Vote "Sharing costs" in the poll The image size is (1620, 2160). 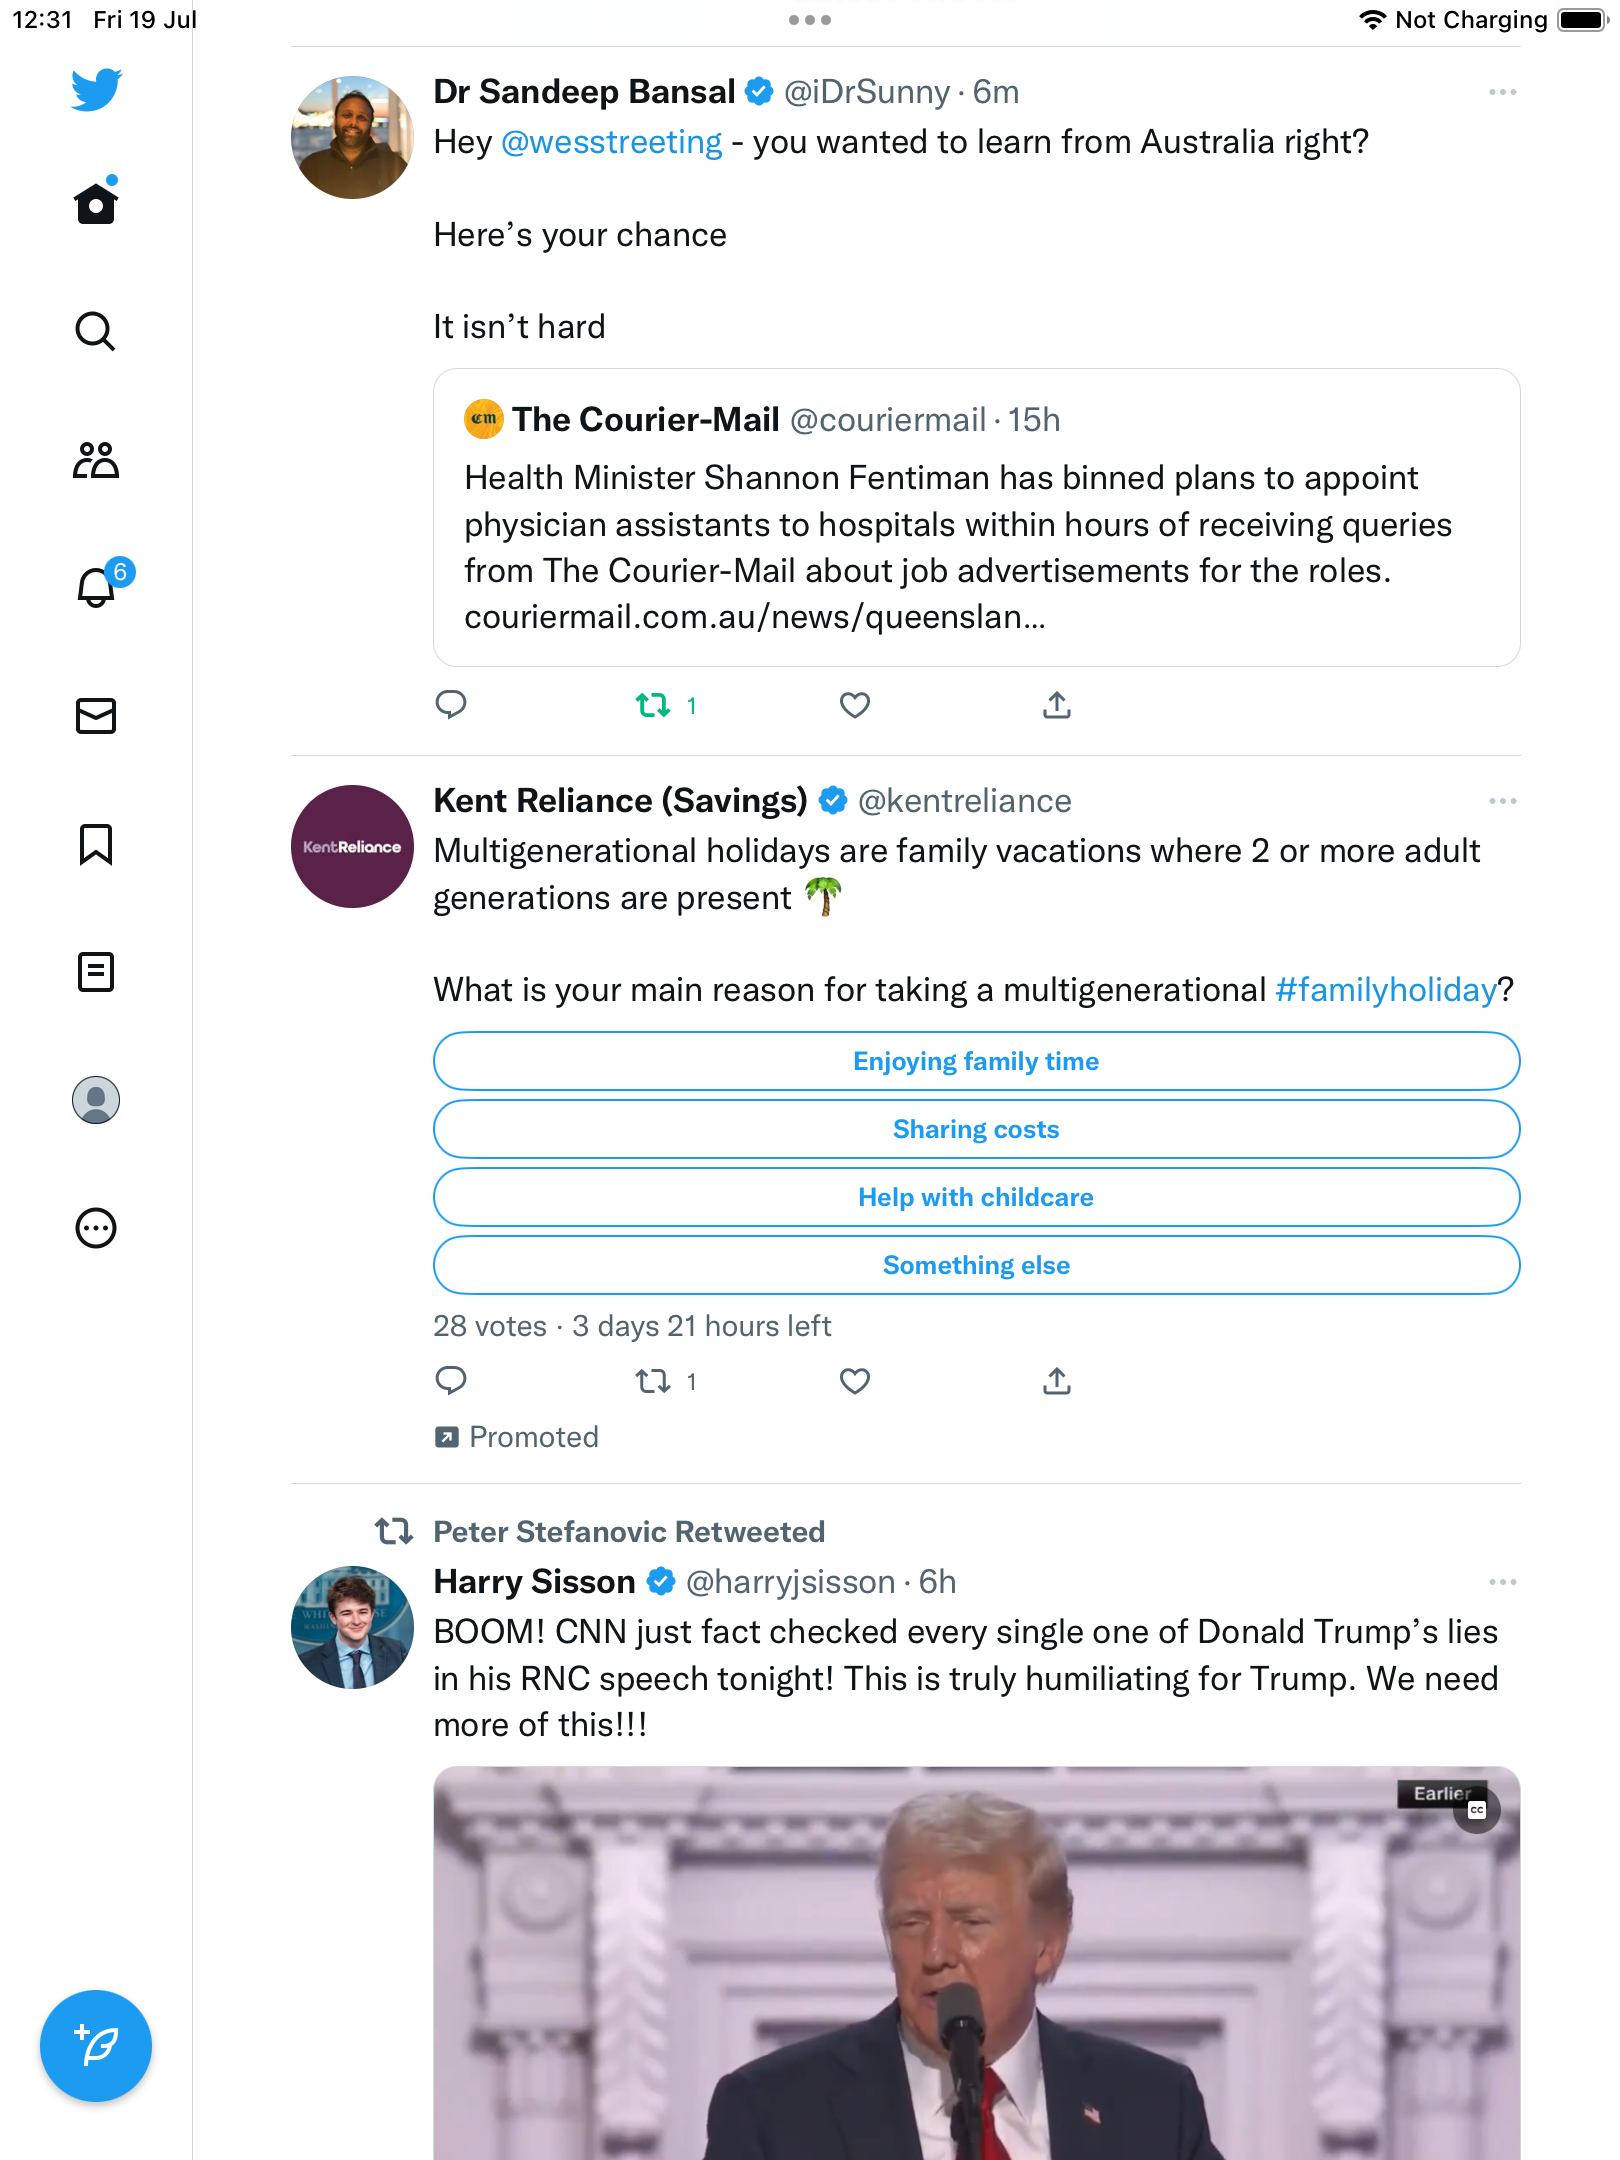pos(976,1130)
